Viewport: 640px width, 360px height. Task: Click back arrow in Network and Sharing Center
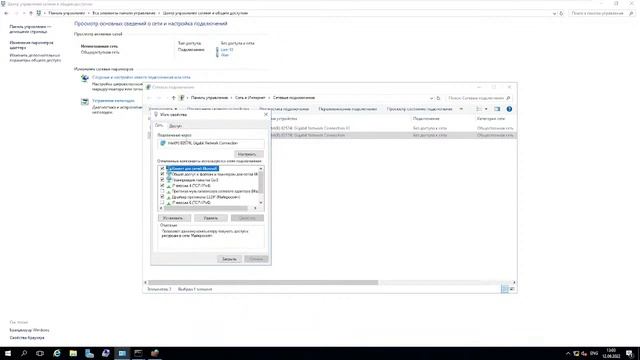[x=6, y=13]
